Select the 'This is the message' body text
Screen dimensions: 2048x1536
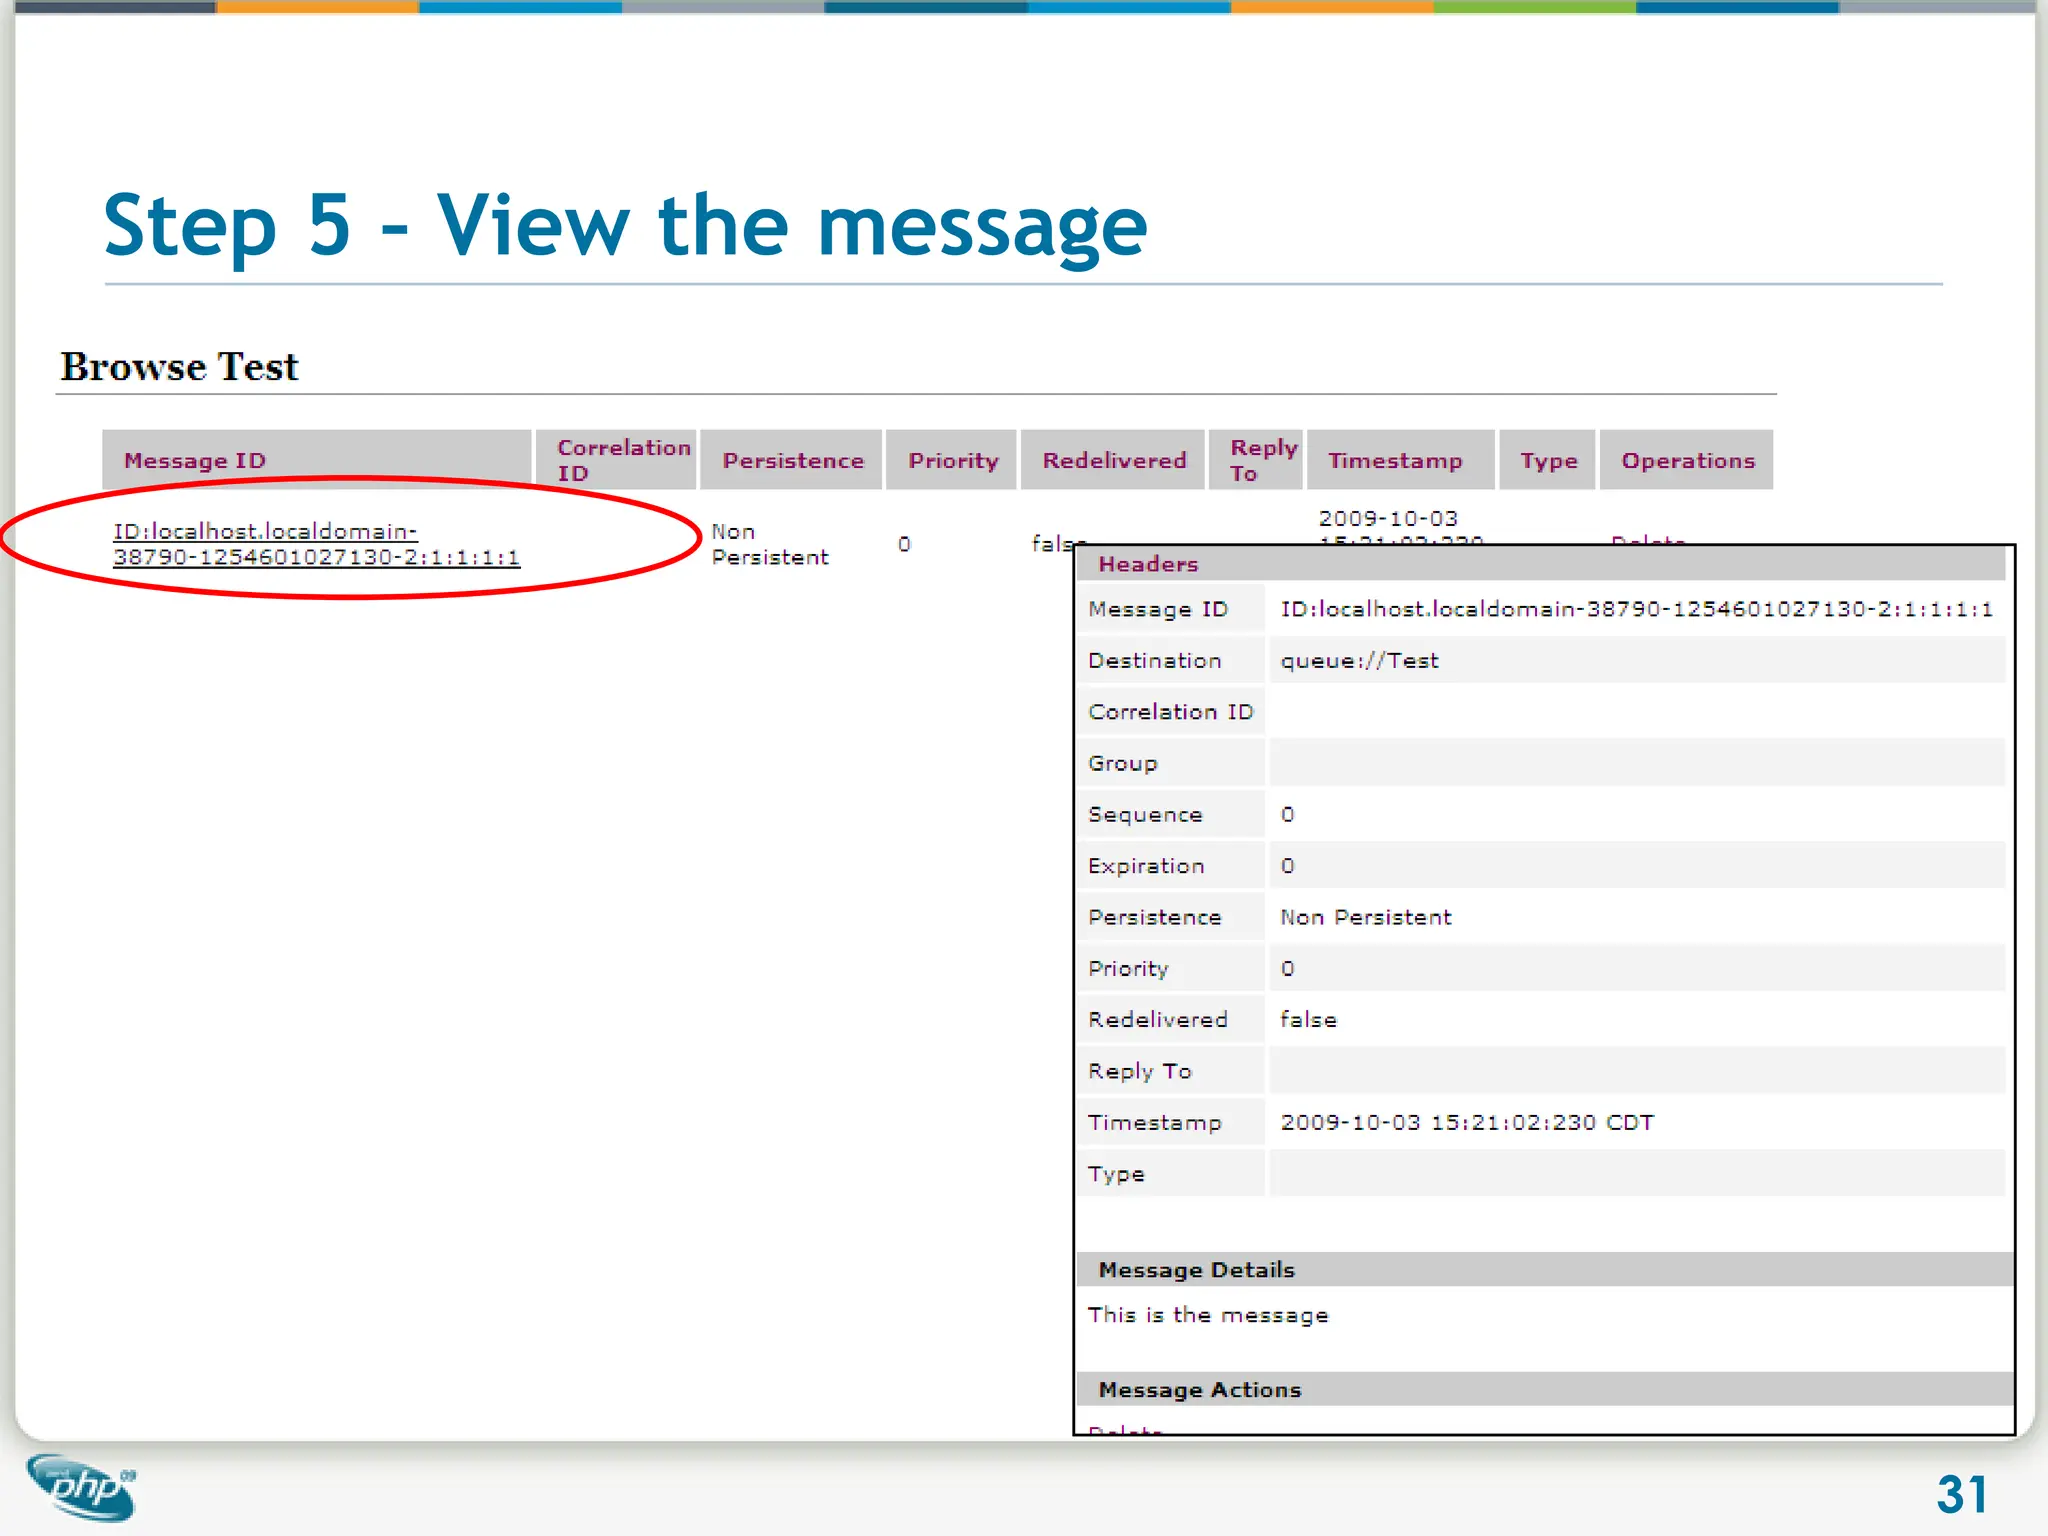coord(1208,1315)
